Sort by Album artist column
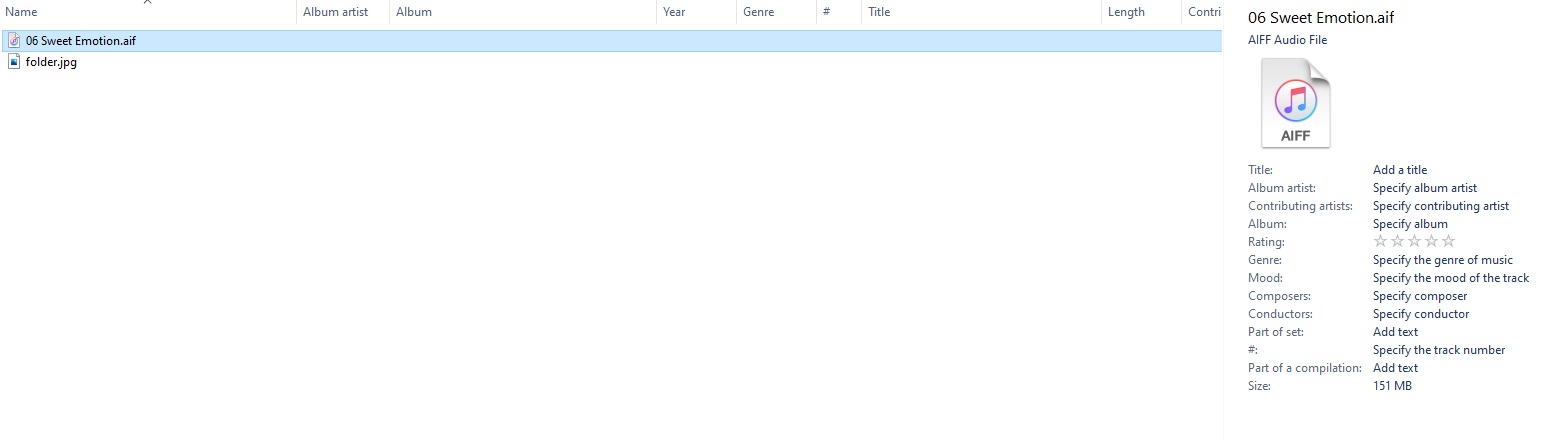The image size is (1560, 441). click(335, 12)
